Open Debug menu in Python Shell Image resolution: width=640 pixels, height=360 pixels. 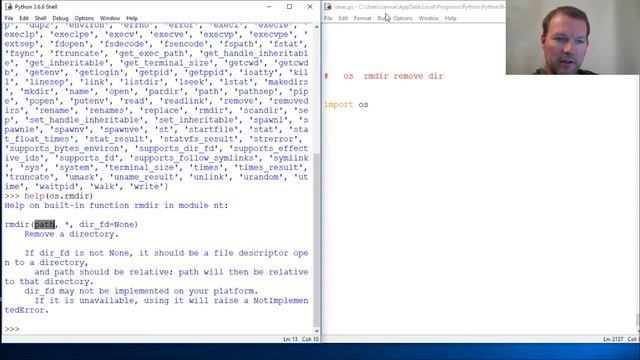[x=60, y=18]
